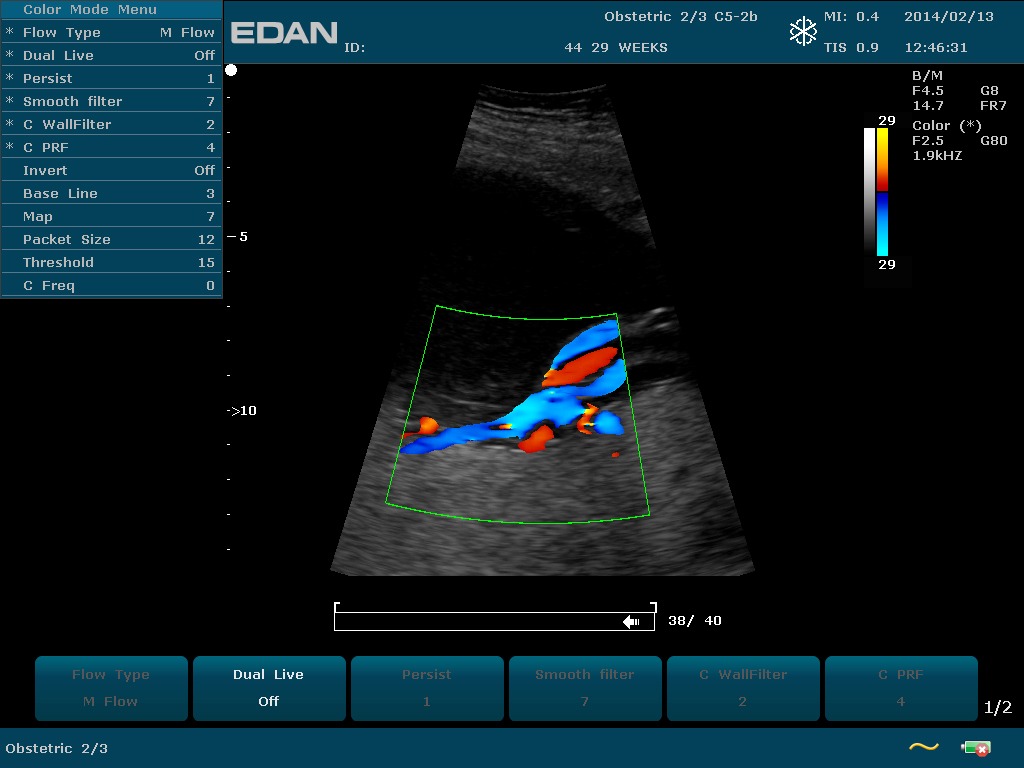Screen dimensions: 1024x768
Task: Click the cine loop frame progress bar
Action: coord(495,621)
